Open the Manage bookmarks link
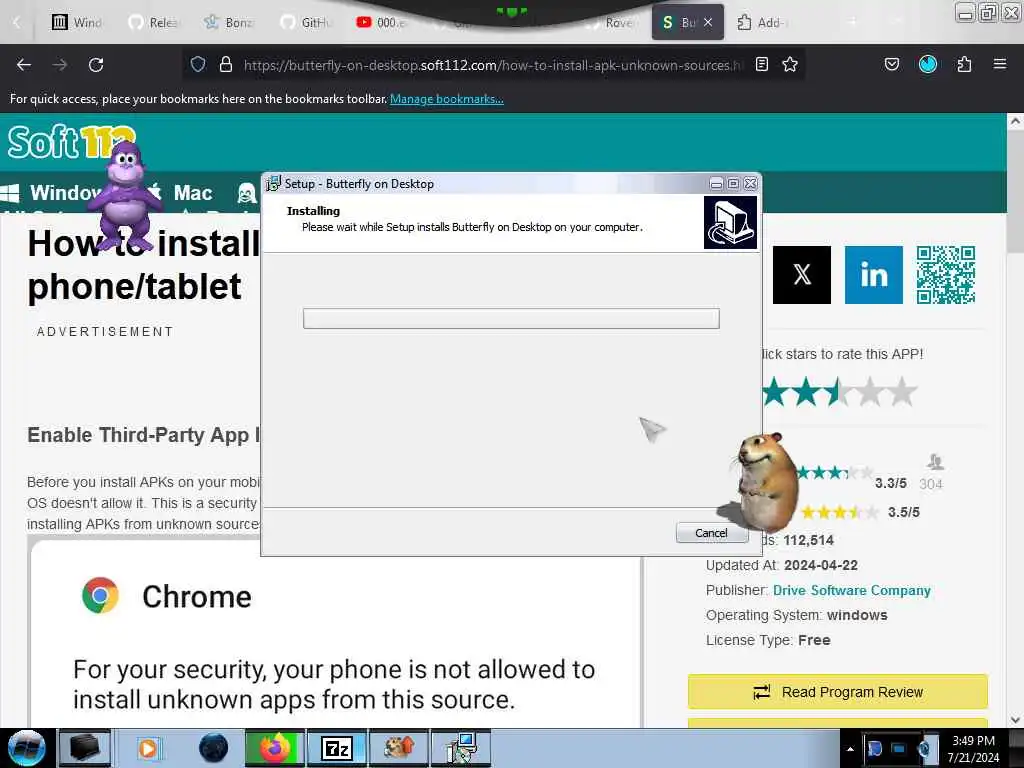Image resolution: width=1024 pixels, height=768 pixels. [447, 99]
